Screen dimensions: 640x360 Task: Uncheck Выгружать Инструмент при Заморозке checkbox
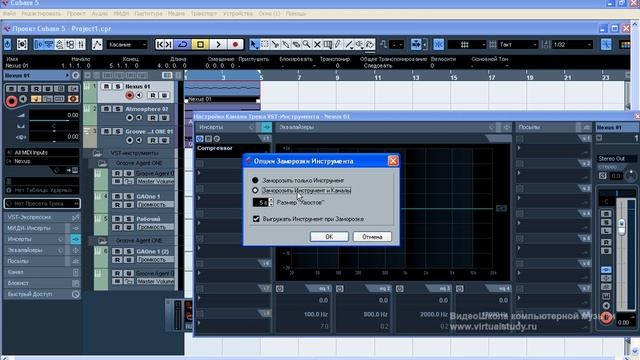coord(256,219)
